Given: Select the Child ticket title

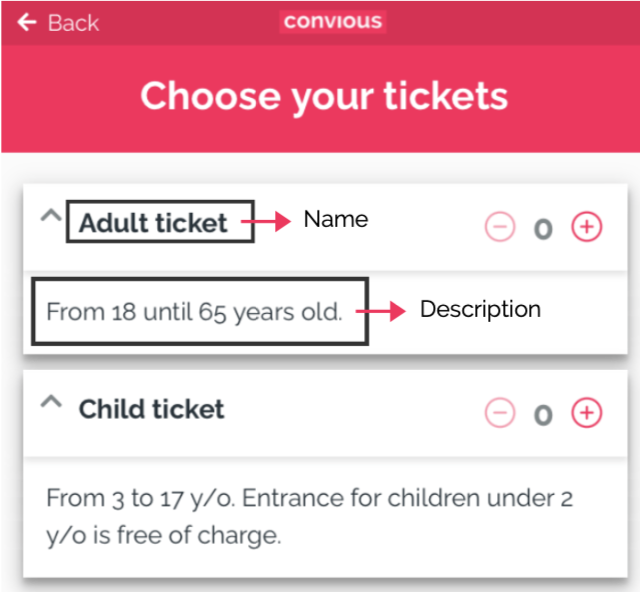Looking at the screenshot, I should [152, 409].
